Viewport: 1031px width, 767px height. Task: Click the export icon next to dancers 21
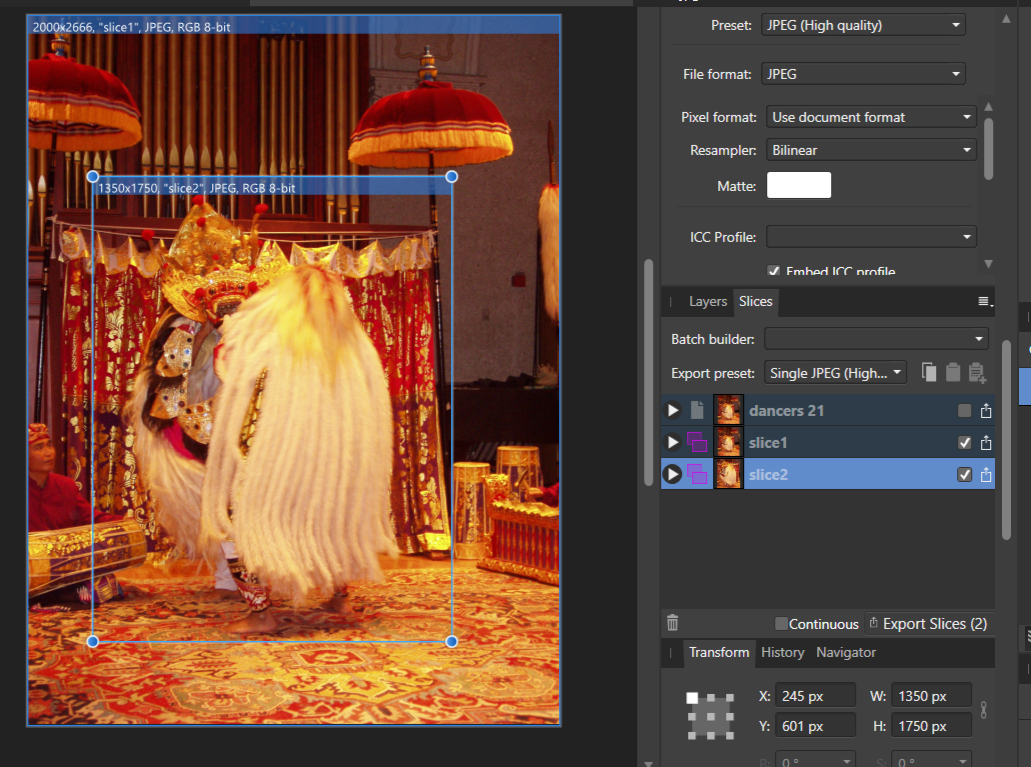(985, 410)
